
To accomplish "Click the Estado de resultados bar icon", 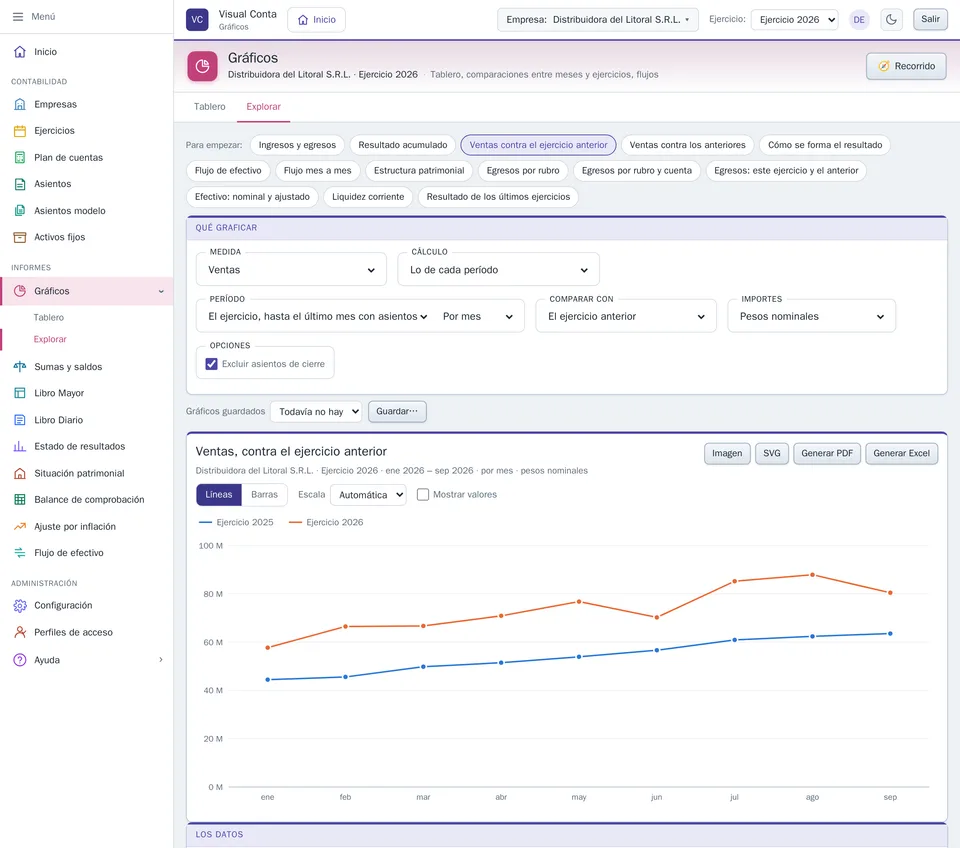I will tap(20, 446).
